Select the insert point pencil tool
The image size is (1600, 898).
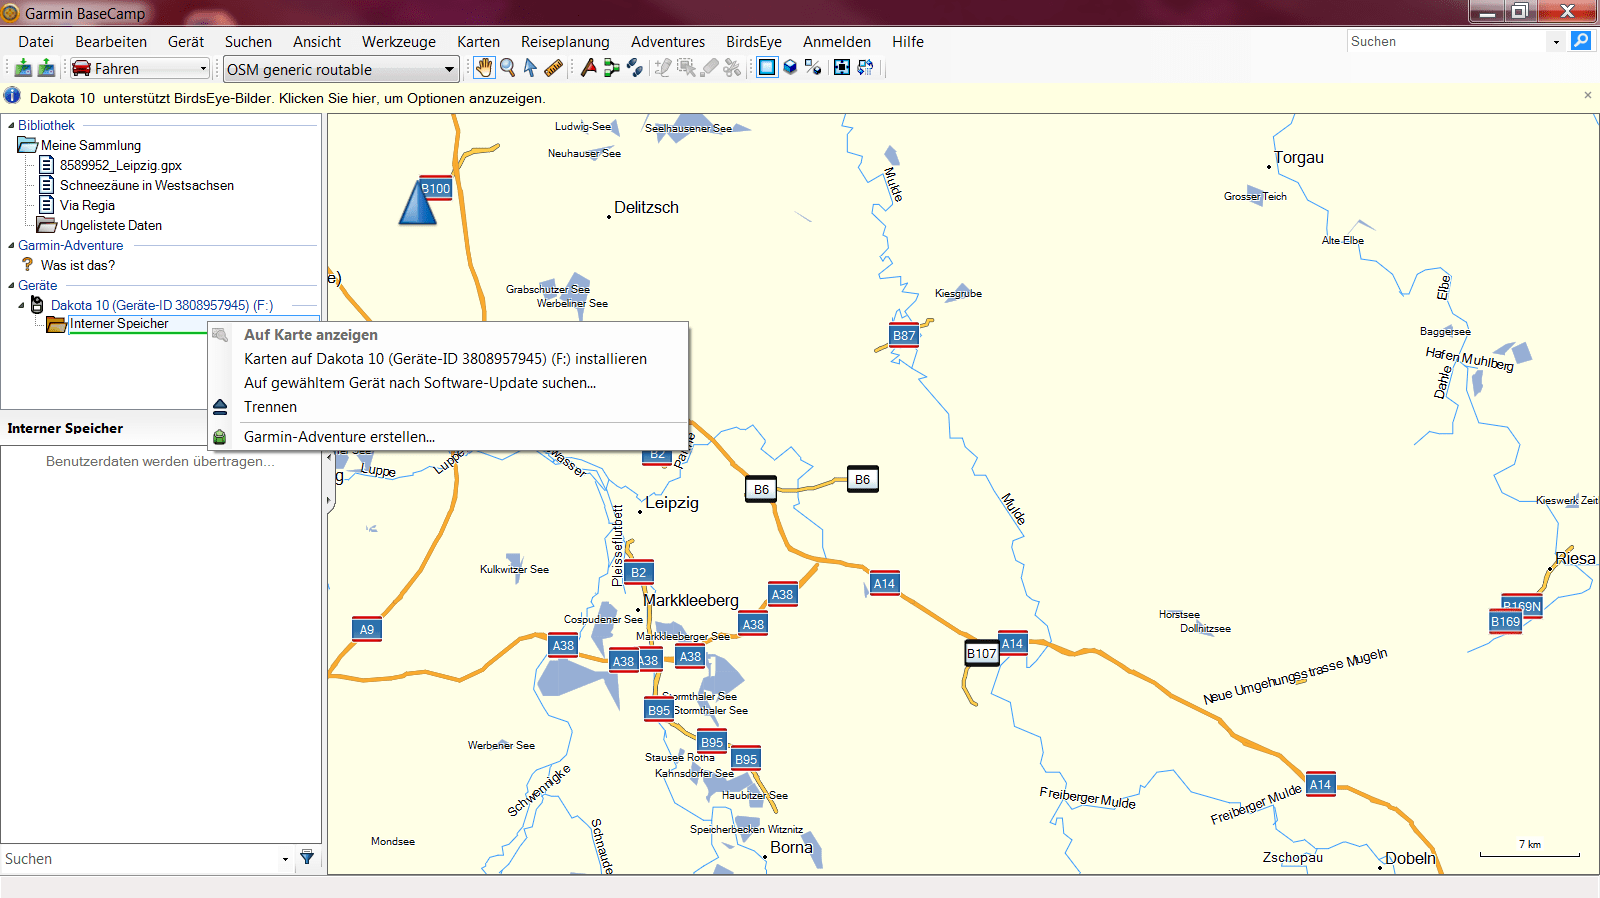click(x=662, y=68)
